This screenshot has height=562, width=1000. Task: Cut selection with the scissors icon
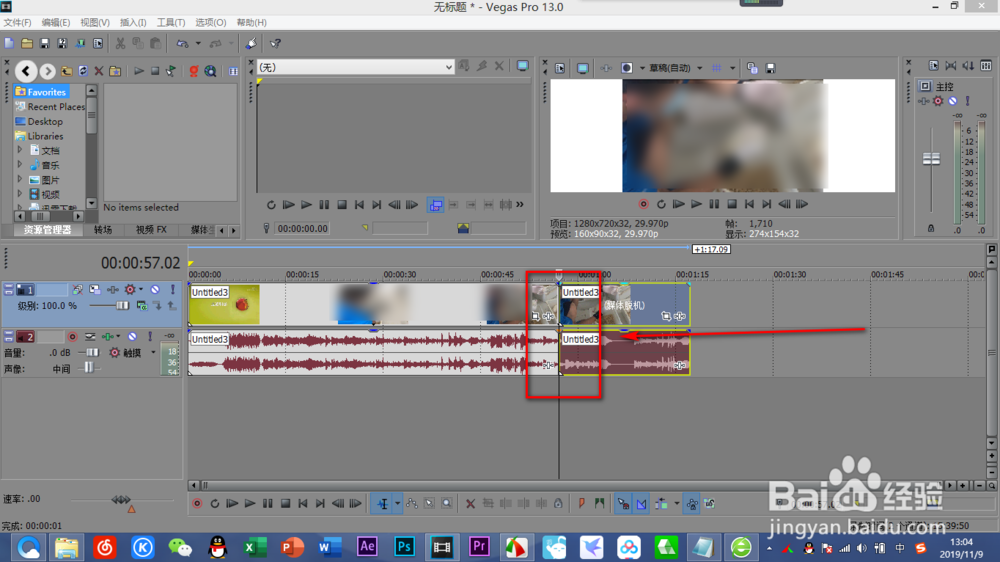pyautogui.click(x=120, y=43)
